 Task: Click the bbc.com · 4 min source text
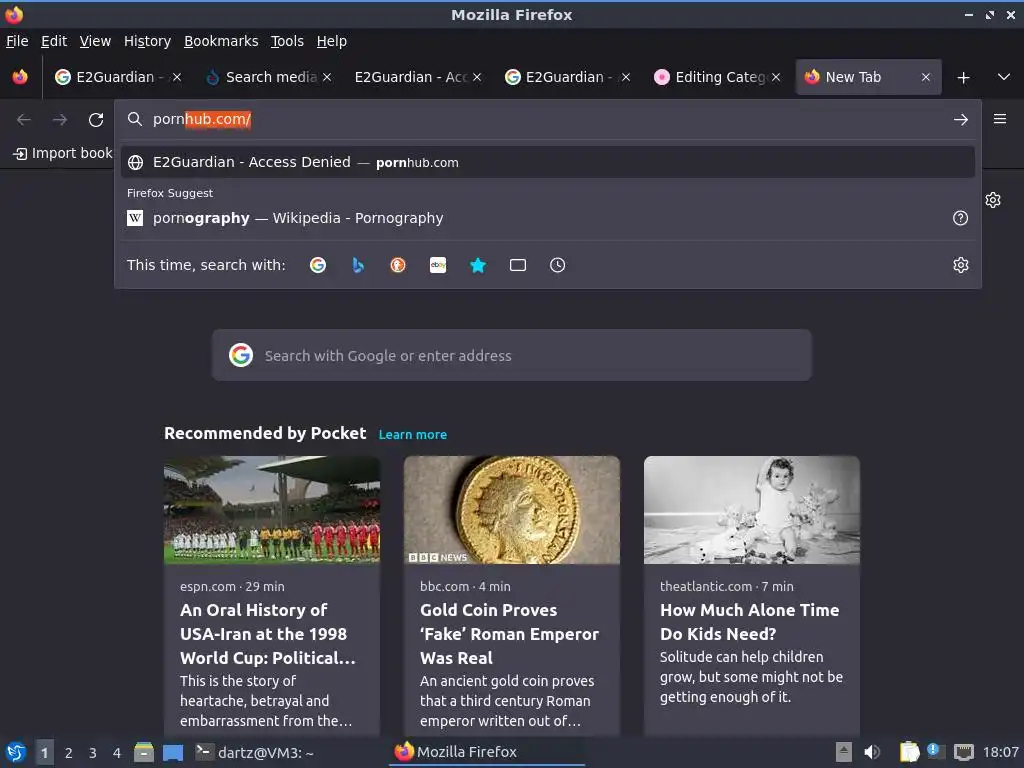(466, 586)
